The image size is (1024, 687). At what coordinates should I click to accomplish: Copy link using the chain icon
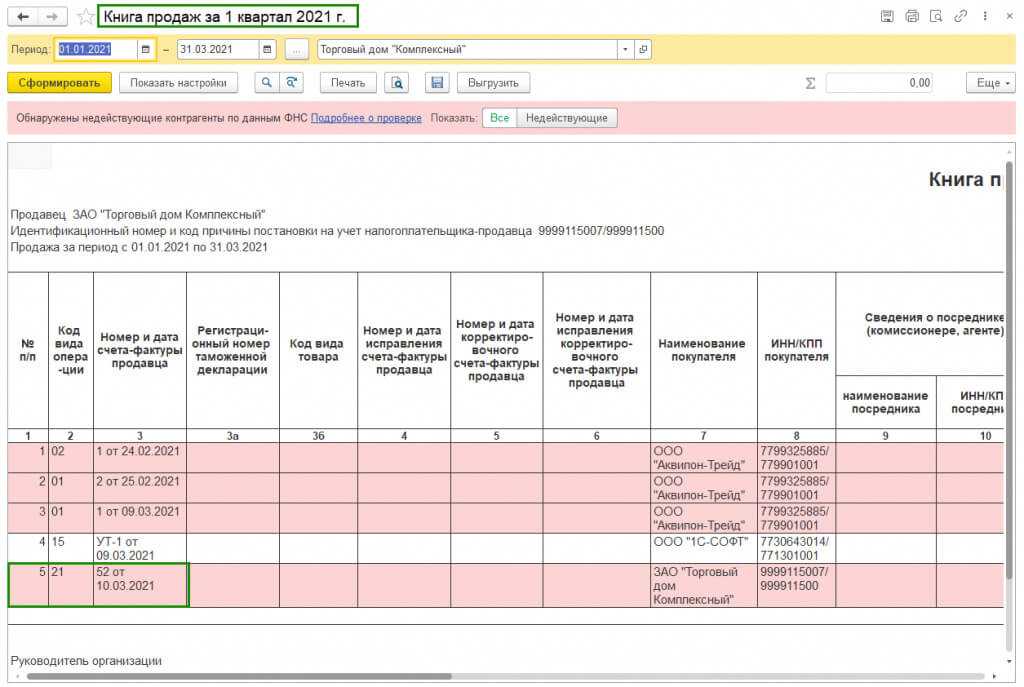[x=960, y=17]
